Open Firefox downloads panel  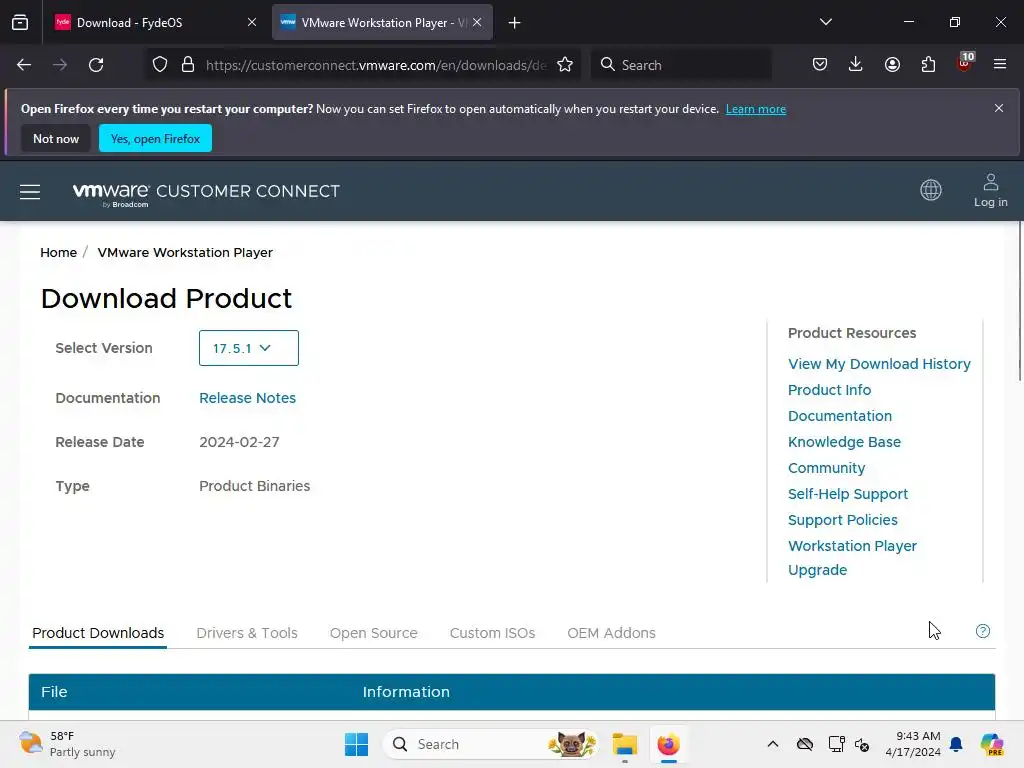tap(856, 65)
